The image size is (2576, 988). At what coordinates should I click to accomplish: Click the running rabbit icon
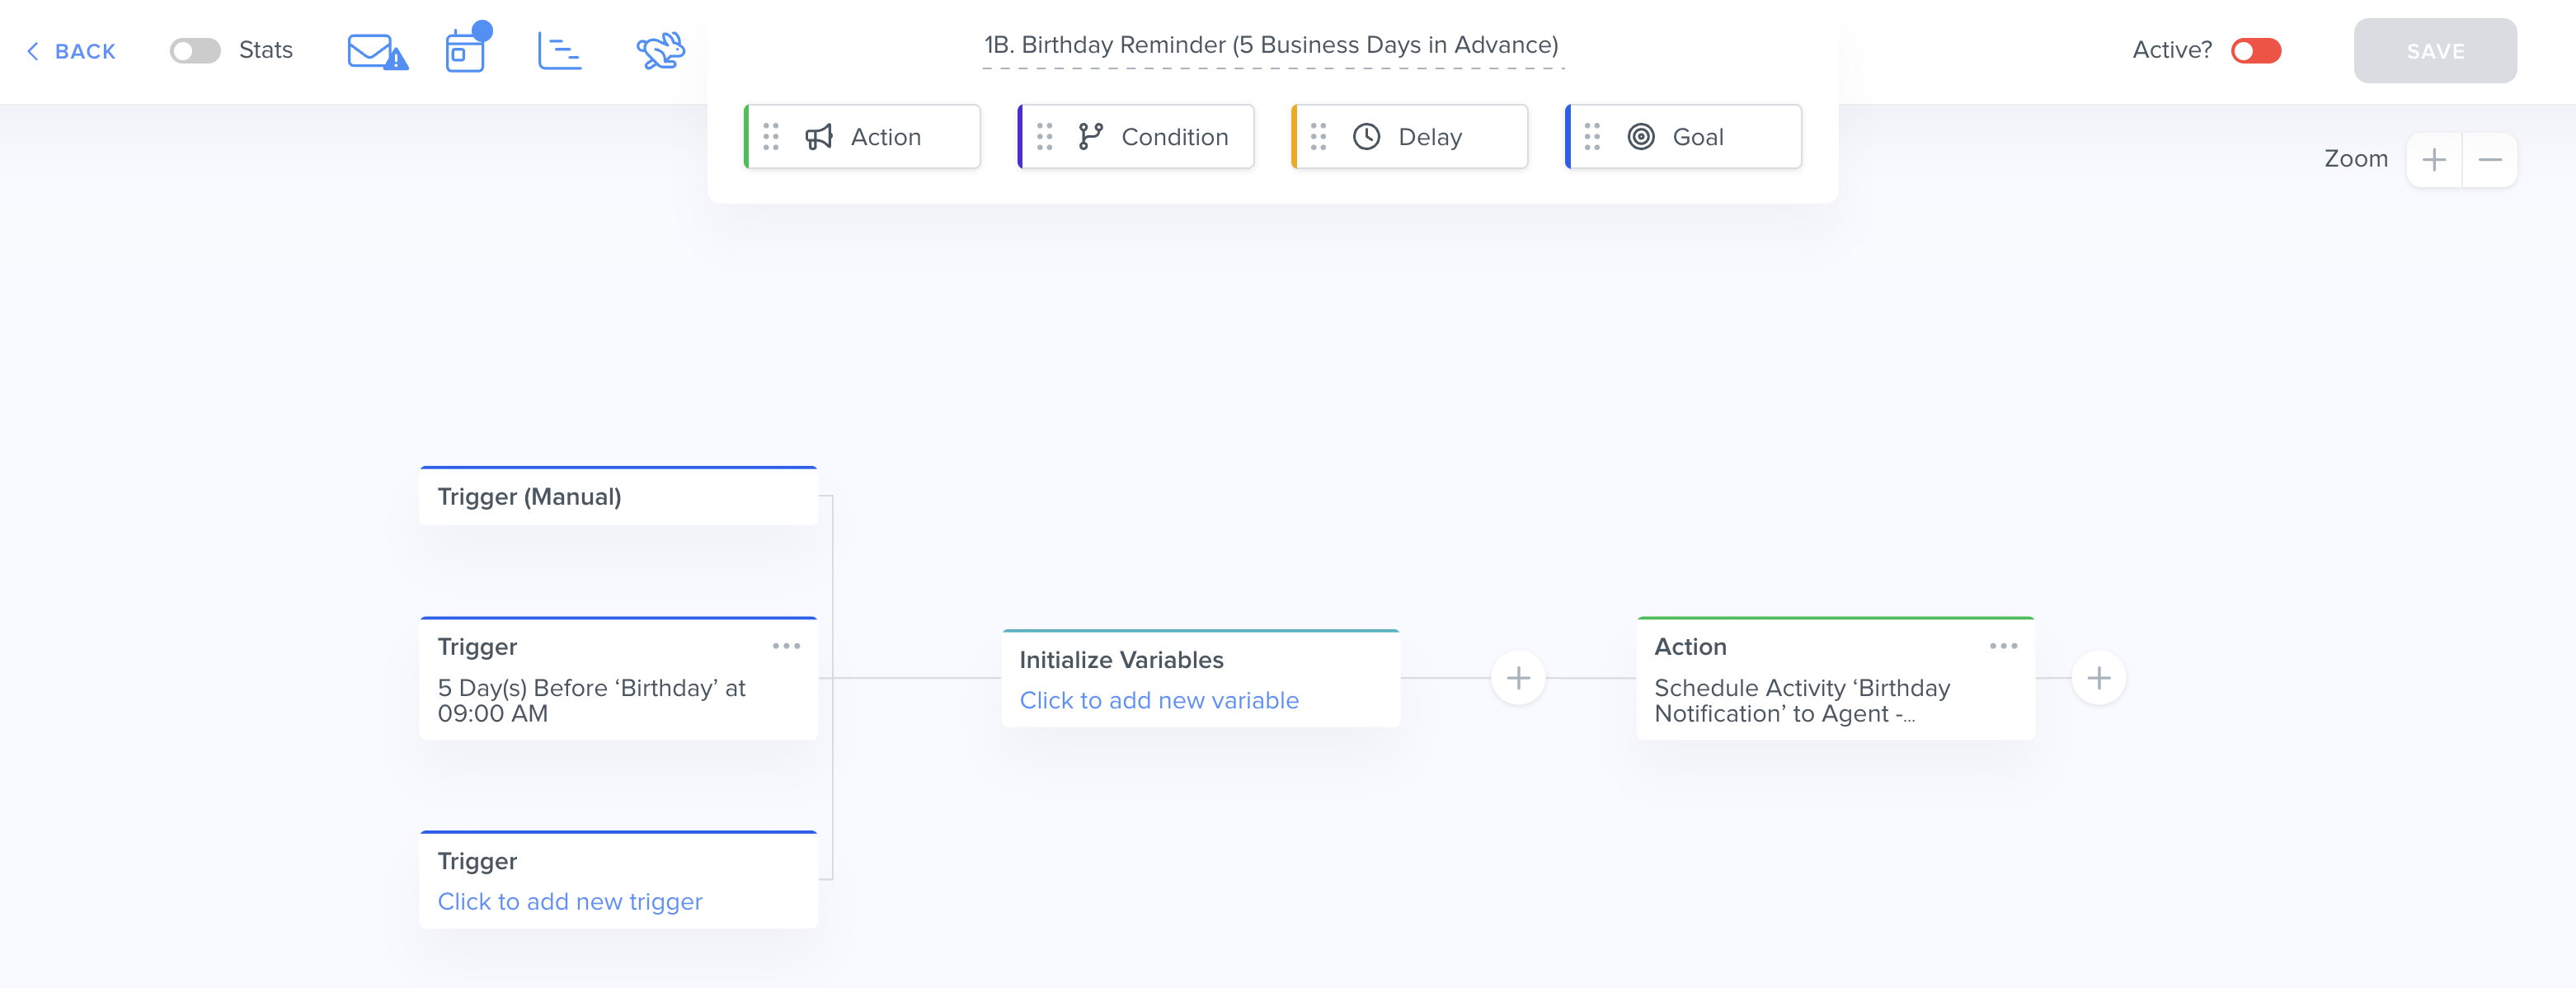pos(660,51)
